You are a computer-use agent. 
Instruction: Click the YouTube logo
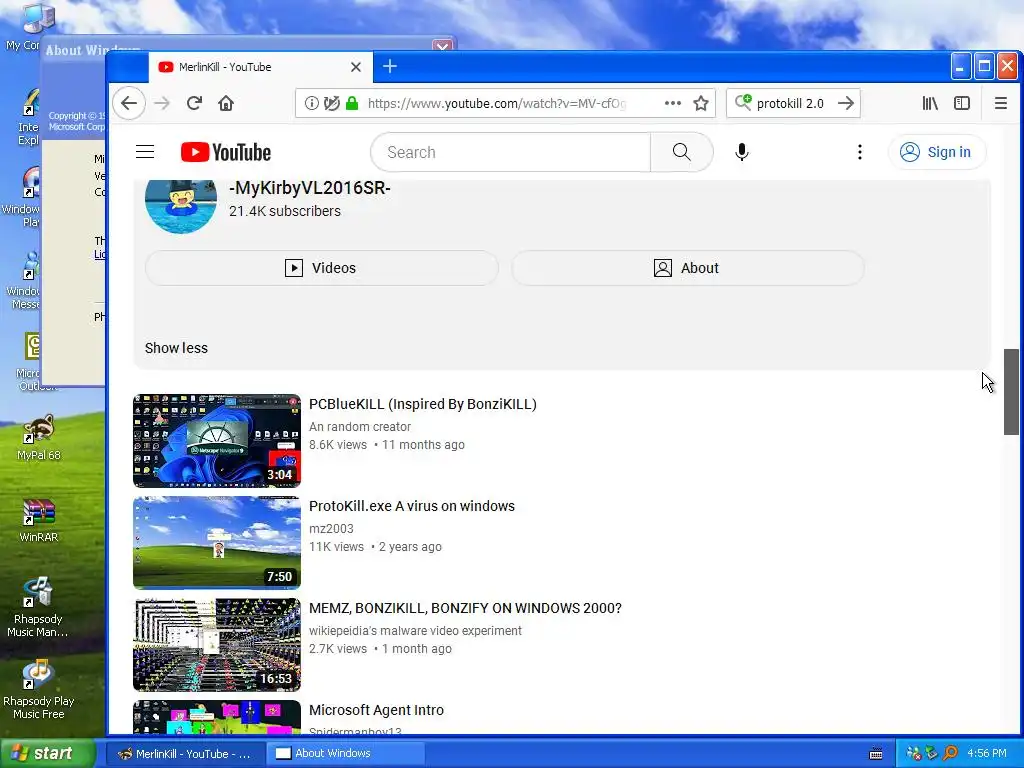(225, 152)
